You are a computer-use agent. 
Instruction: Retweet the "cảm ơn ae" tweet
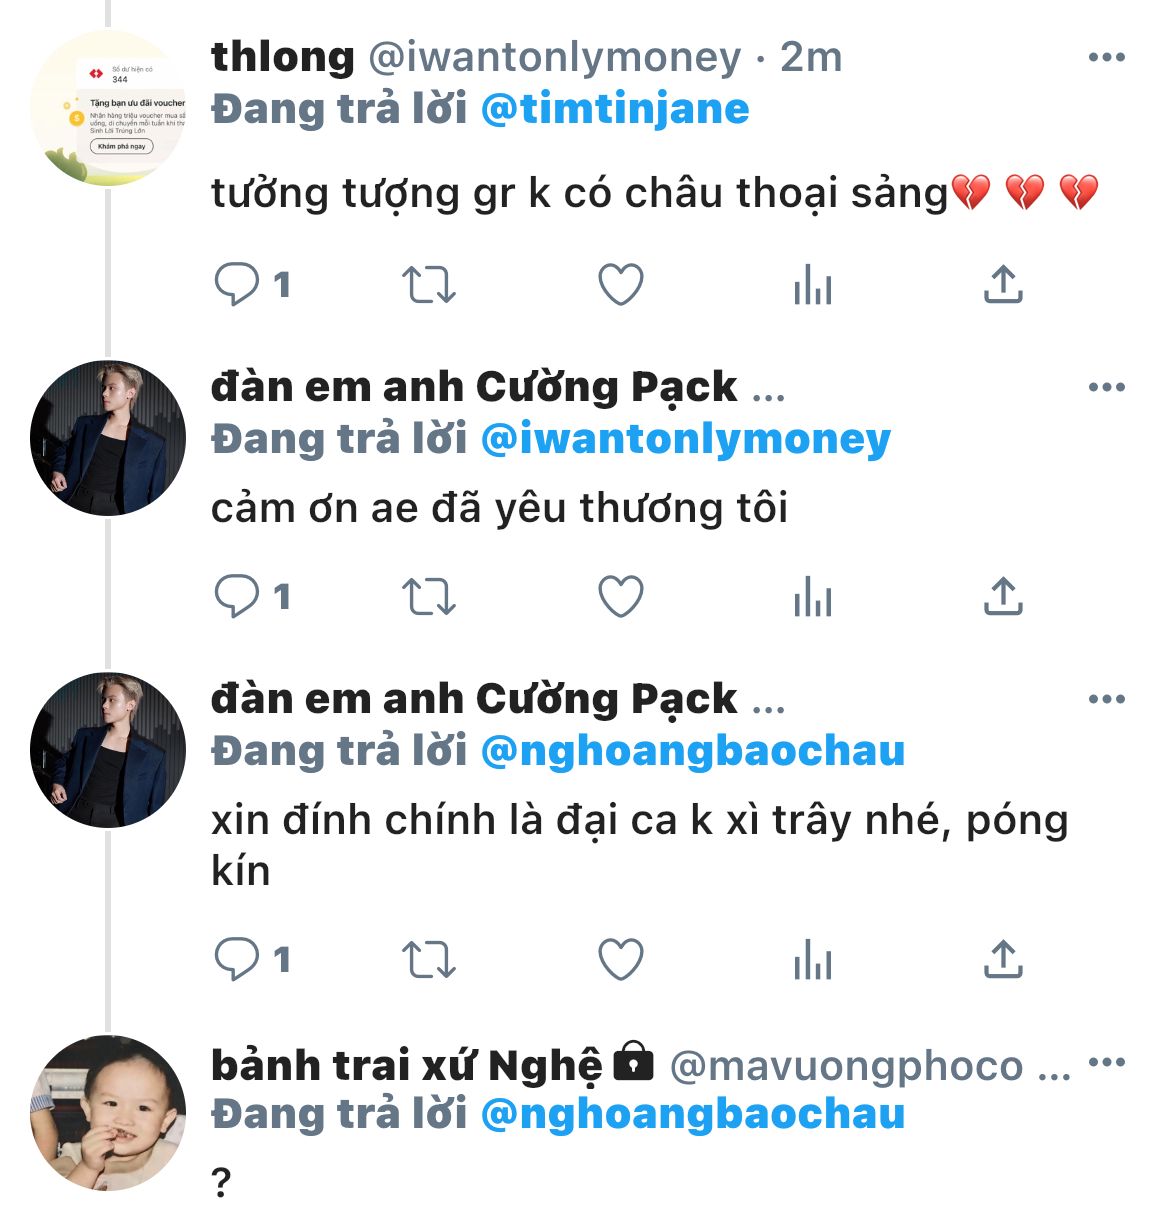pos(429,597)
